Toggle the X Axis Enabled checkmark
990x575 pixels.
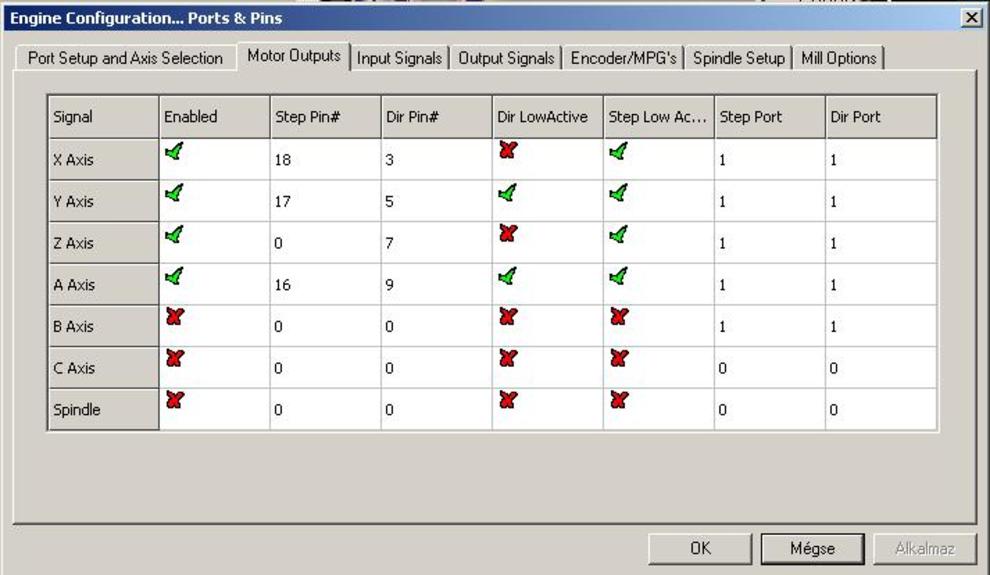pyautogui.click(x=175, y=152)
